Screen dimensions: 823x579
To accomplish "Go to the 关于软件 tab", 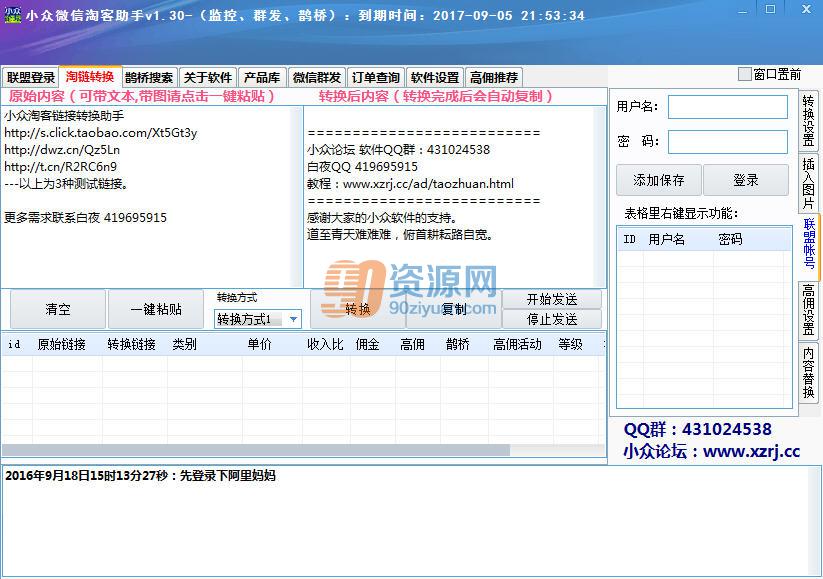I will point(208,78).
